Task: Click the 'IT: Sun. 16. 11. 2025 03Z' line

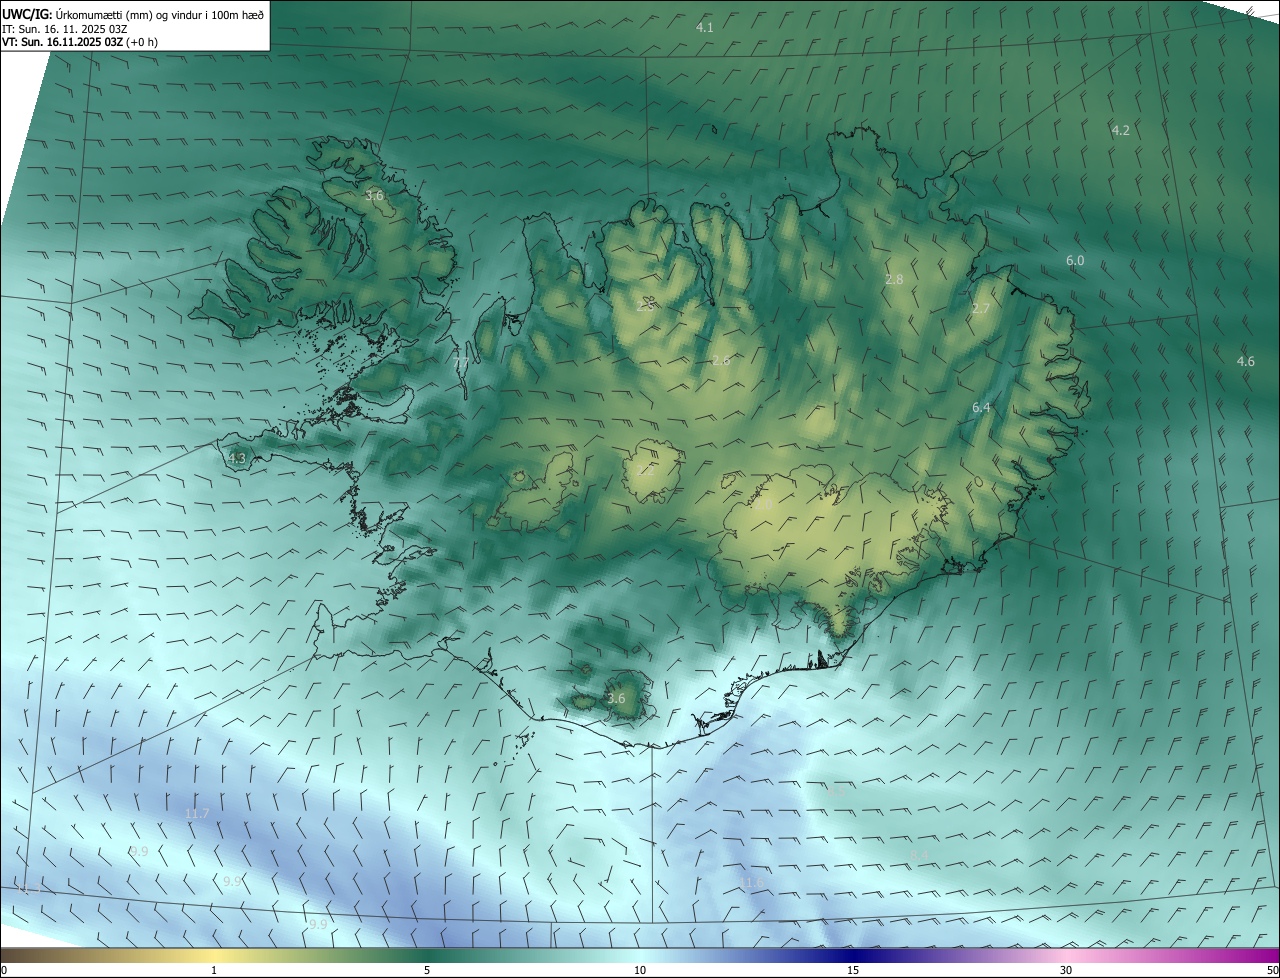Action: click(64, 29)
